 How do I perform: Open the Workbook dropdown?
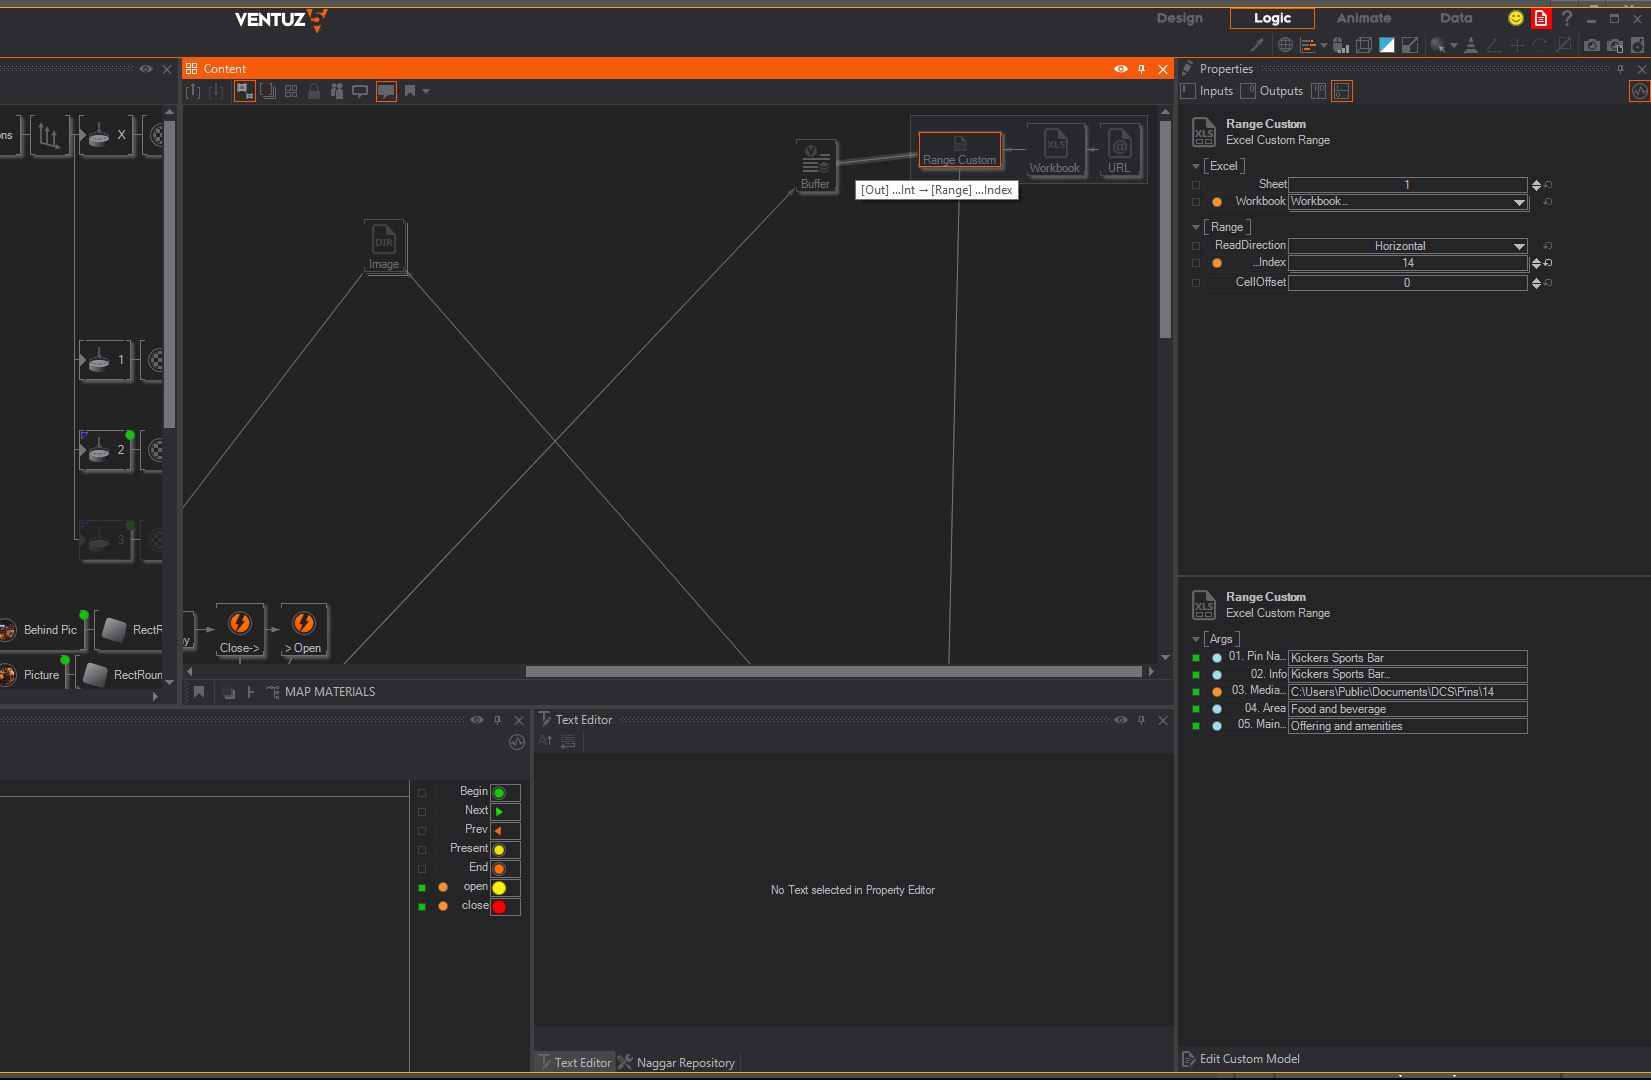click(x=1519, y=202)
